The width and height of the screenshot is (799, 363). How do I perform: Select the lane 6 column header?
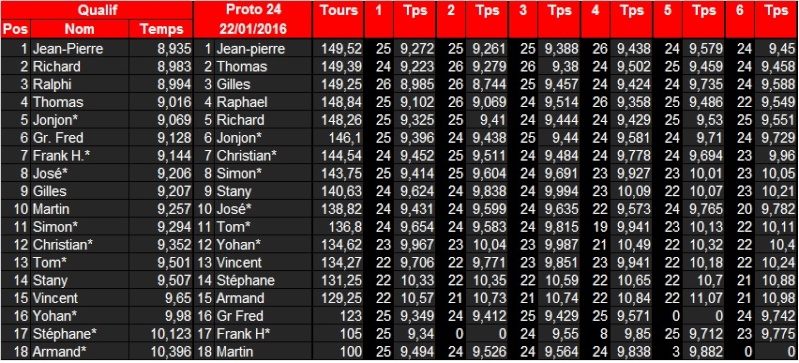[740, 19]
